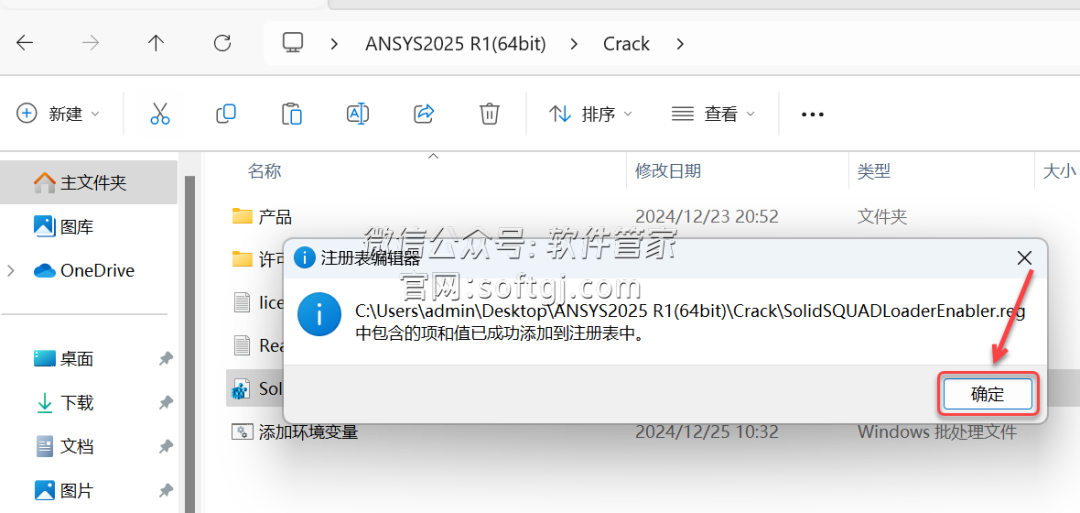
Task: Click the date 2024/12/23 20:52
Action: [x=707, y=217]
